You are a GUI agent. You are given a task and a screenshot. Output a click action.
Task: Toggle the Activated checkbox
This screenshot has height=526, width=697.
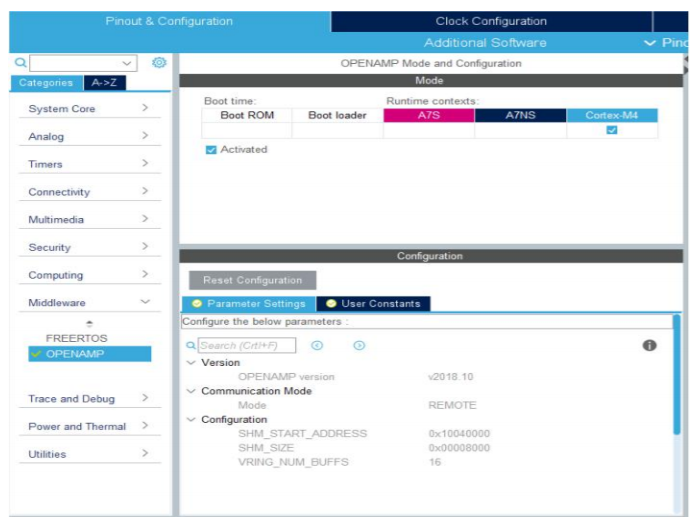[x=211, y=150]
